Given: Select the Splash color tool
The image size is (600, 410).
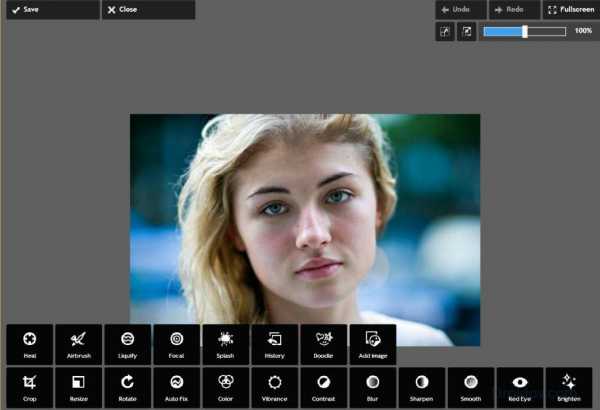Looking at the screenshot, I should 225,344.
